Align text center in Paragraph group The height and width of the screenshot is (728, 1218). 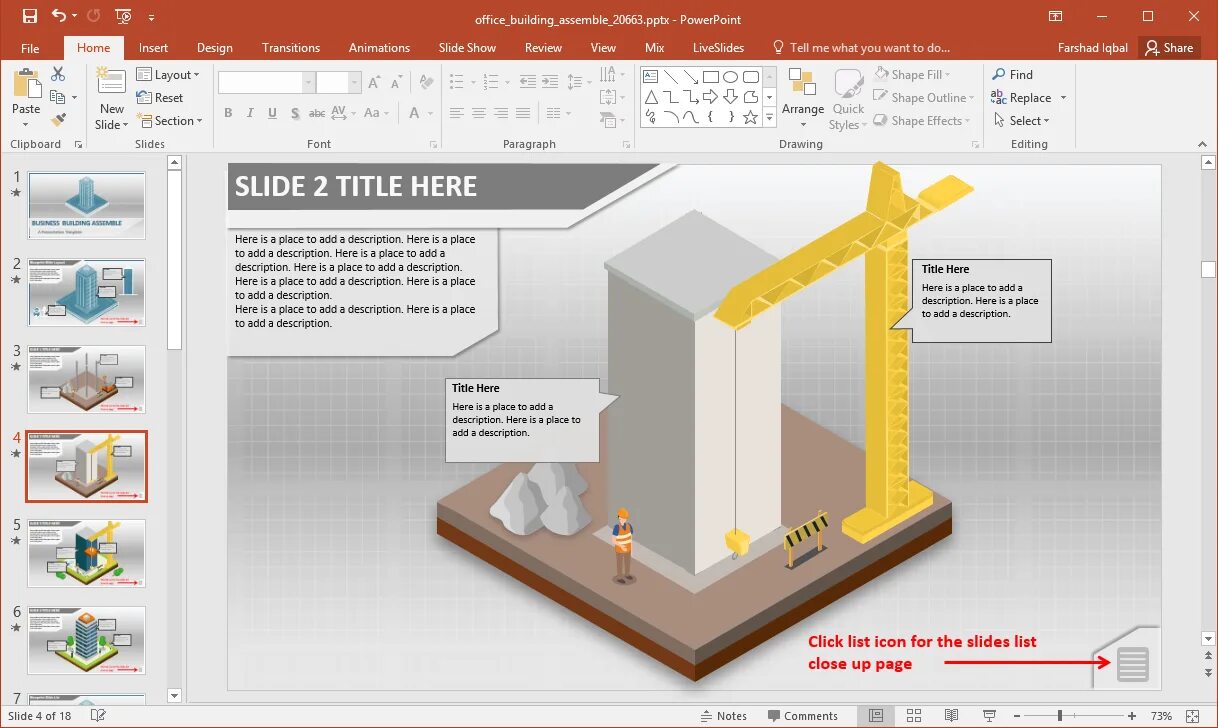tap(478, 113)
